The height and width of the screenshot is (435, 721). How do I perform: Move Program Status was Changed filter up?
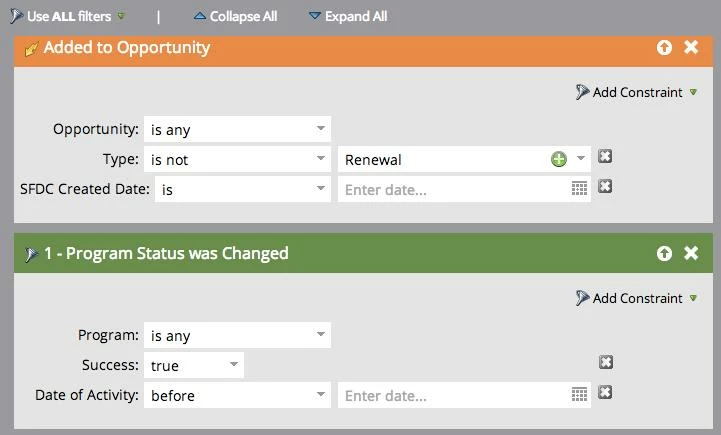[x=665, y=254]
